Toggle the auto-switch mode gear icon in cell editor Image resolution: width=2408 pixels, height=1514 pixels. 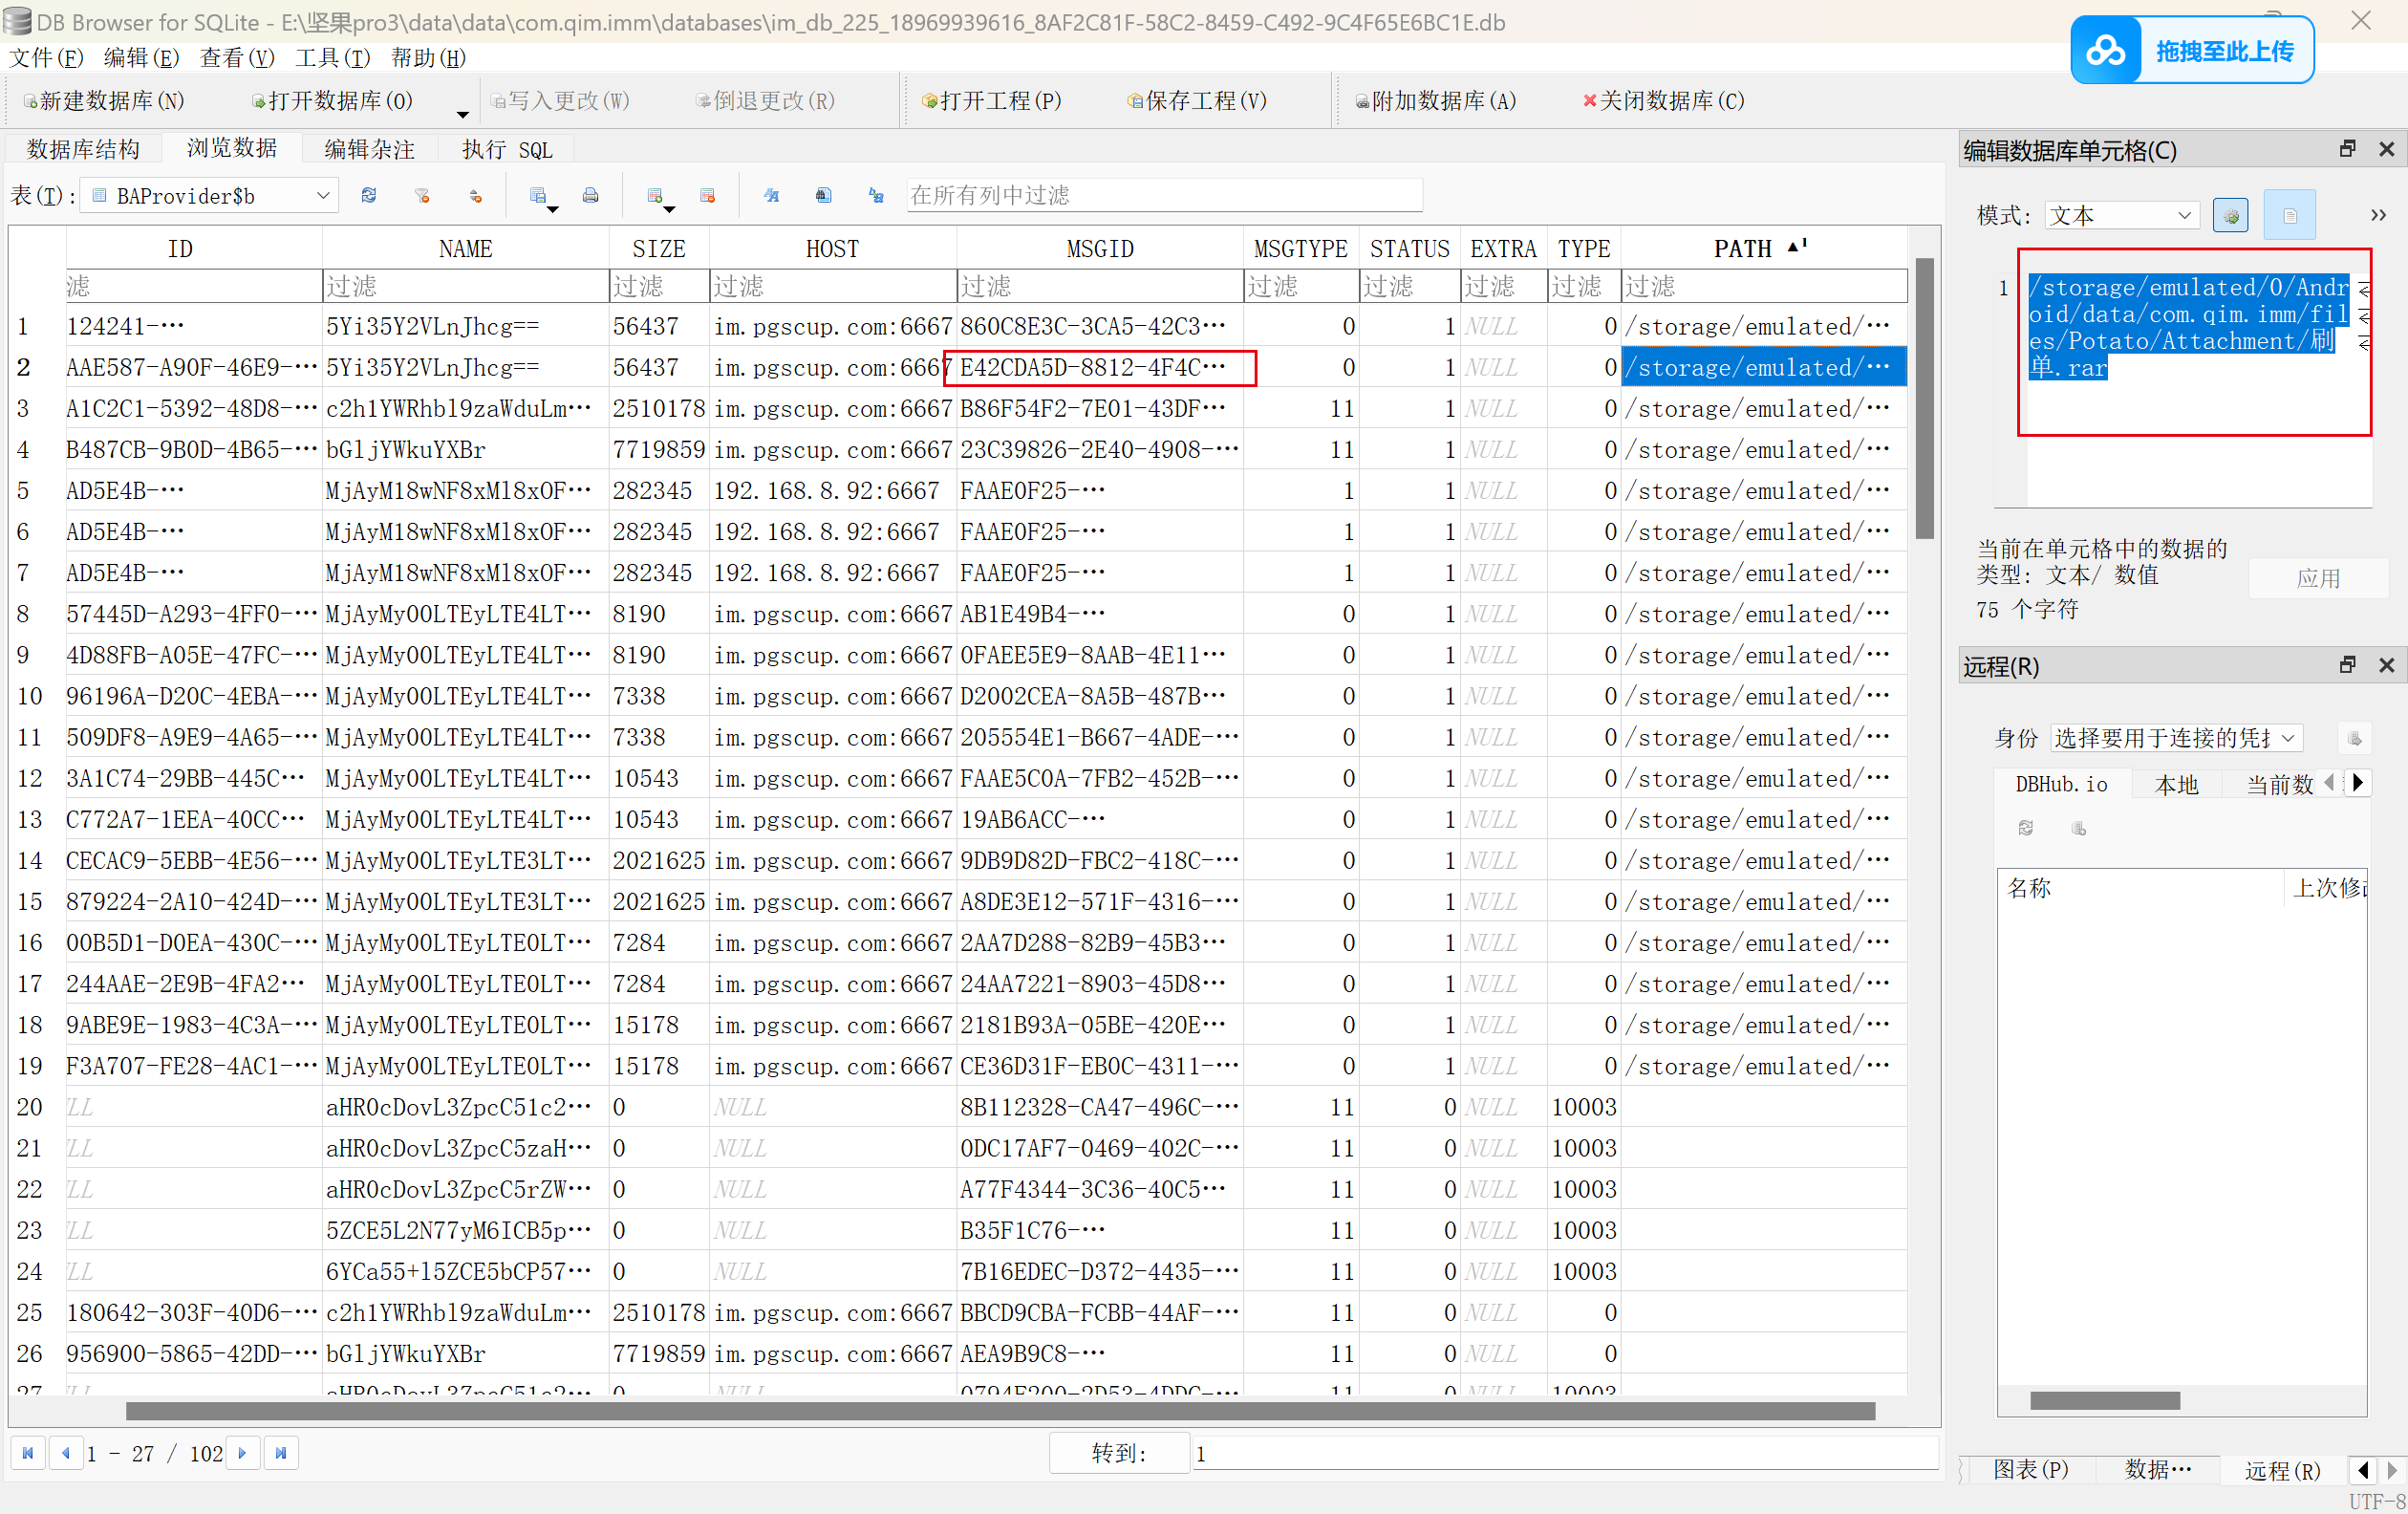2230,215
